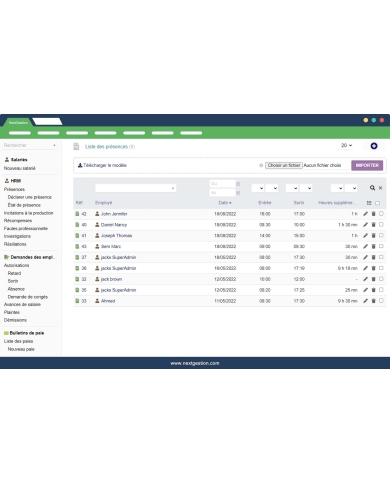Open the Rechercher dropdown in sidebar
Screen dimensions: 390x484
click(x=30, y=145)
